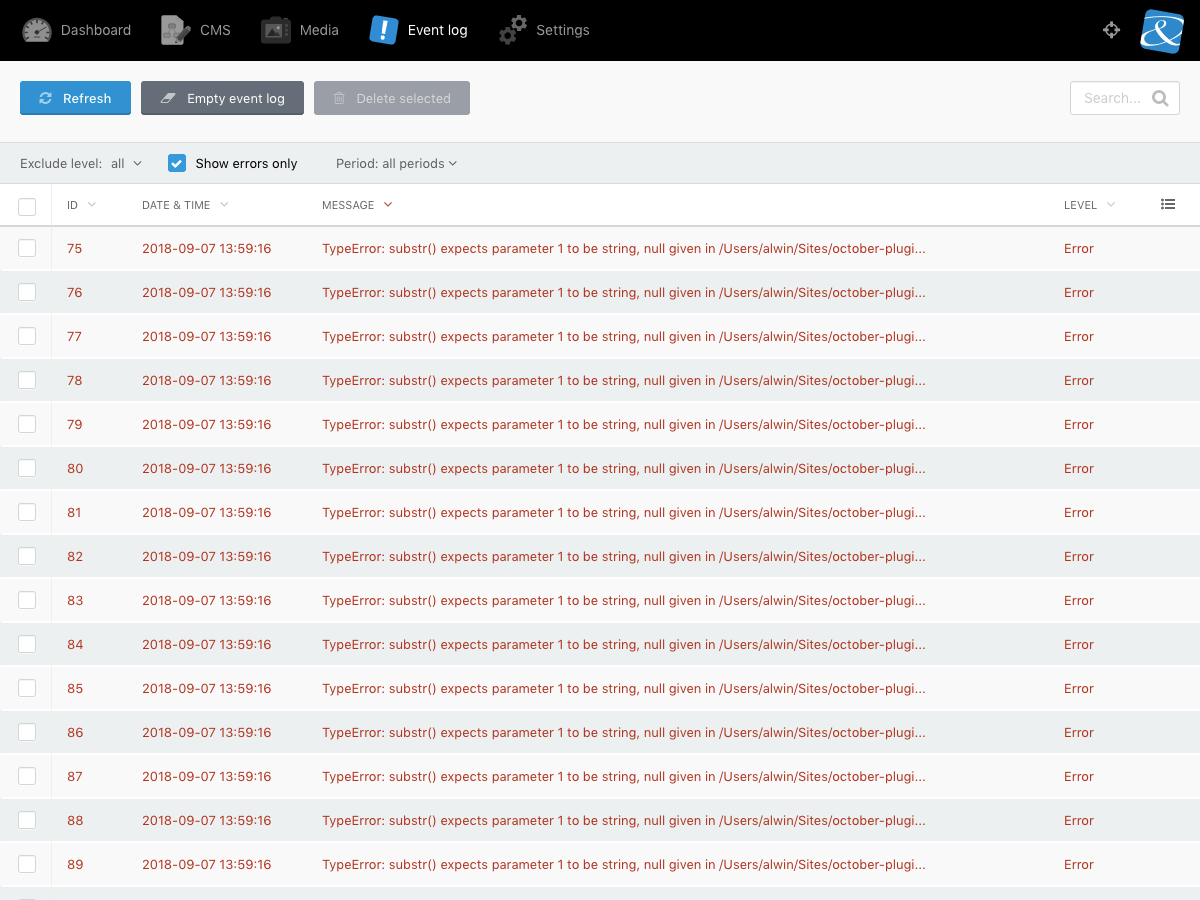
Task: Select checkbox for event 83
Action: (x=27, y=600)
